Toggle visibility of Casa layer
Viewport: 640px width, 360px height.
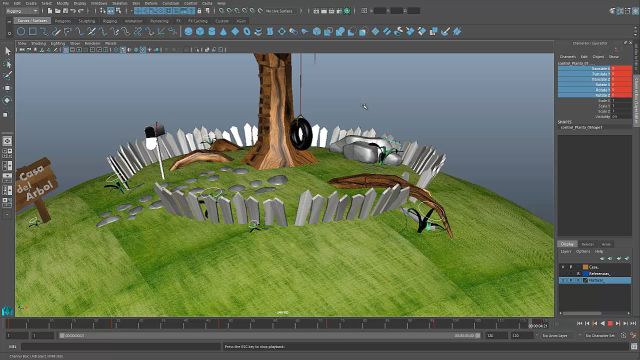pyautogui.click(x=563, y=267)
